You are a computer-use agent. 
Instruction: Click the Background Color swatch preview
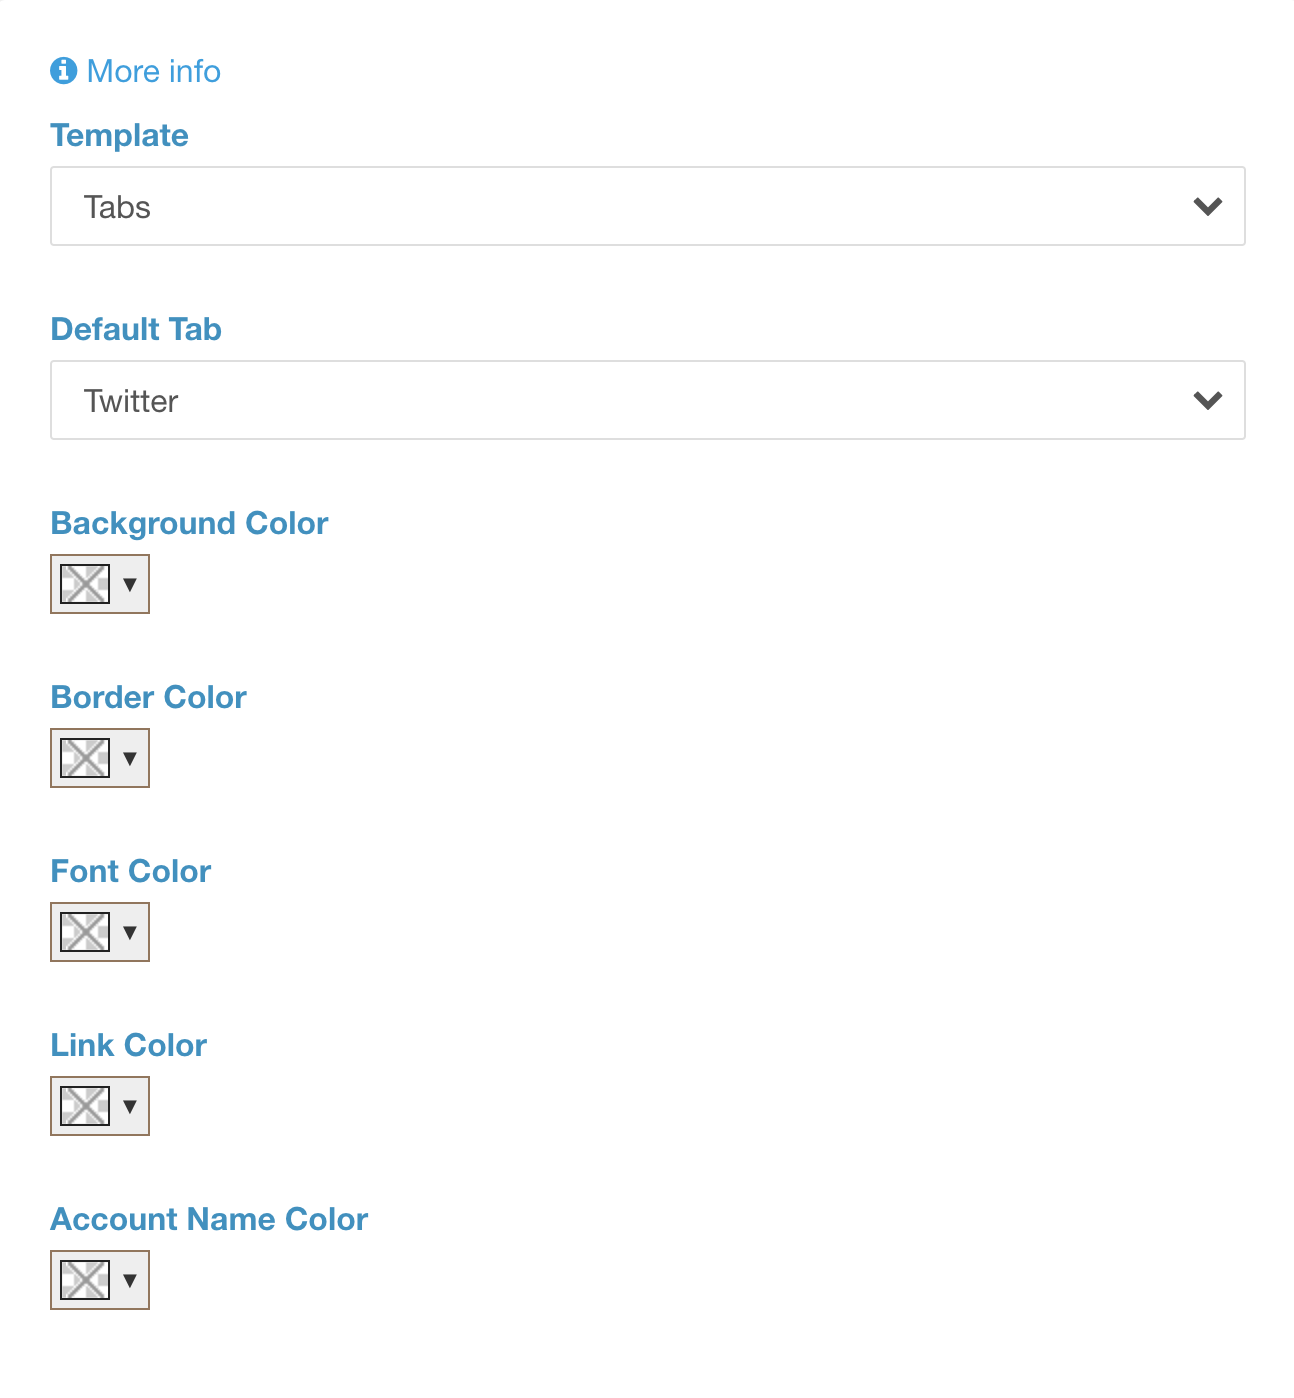click(85, 584)
